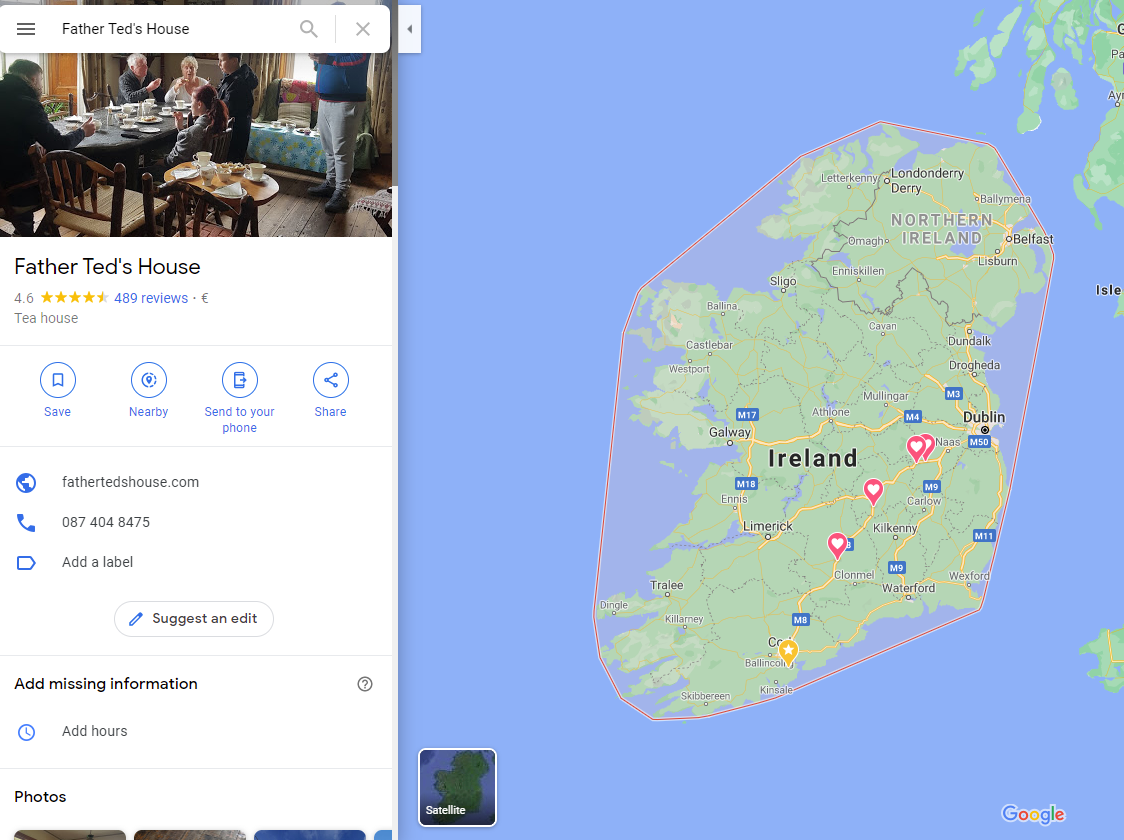The image size is (1124, 840).
Task: Click the M8 road shield
Action: click(801, 620)
